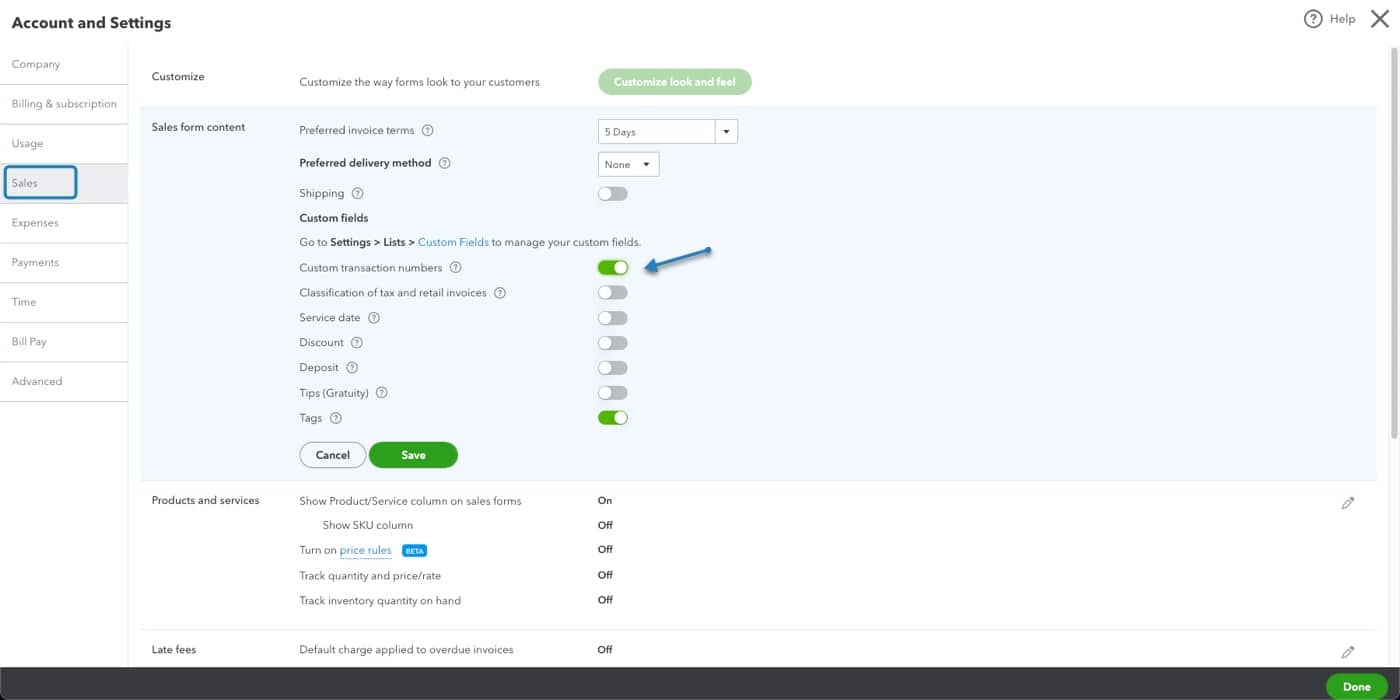Click the help icon next to Service date
Screen dimensions: 1400x700
[x=374, y=318]
